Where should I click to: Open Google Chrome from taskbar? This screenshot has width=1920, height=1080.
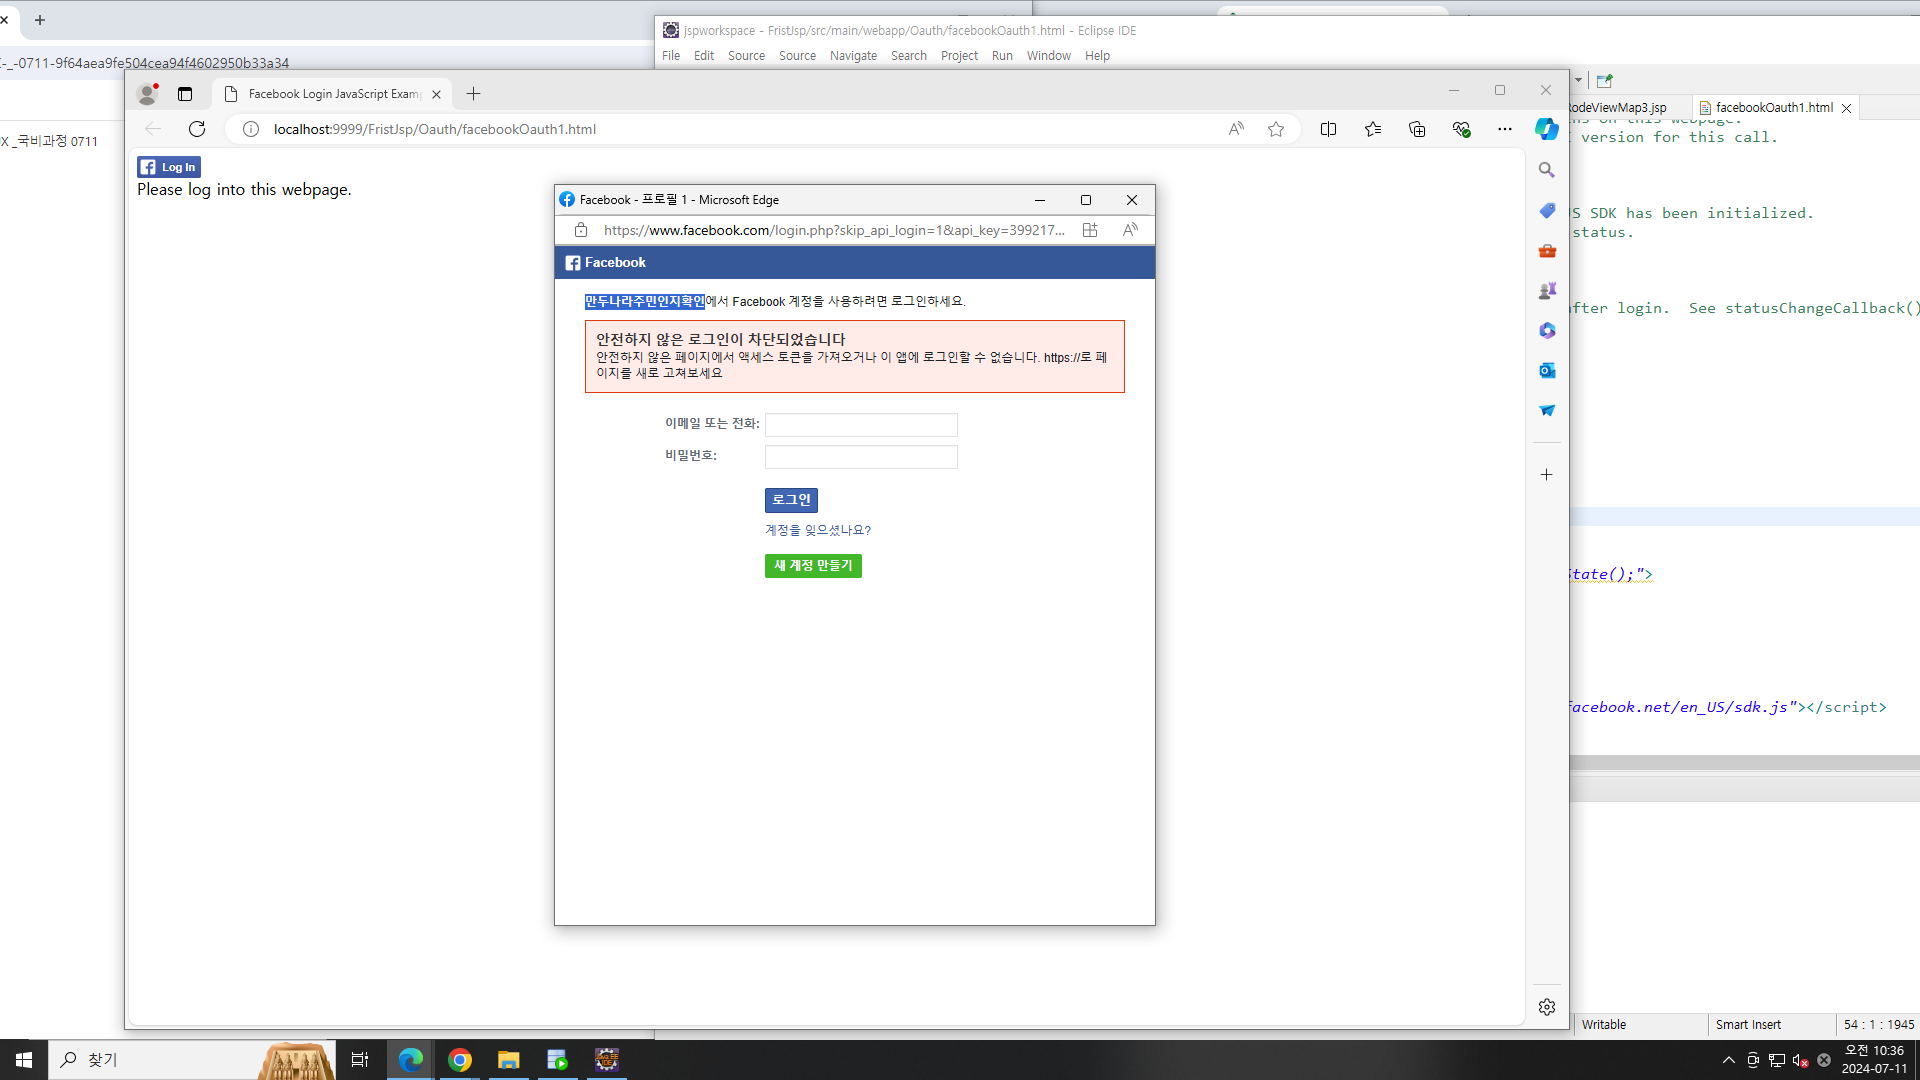click(460, 1060)
